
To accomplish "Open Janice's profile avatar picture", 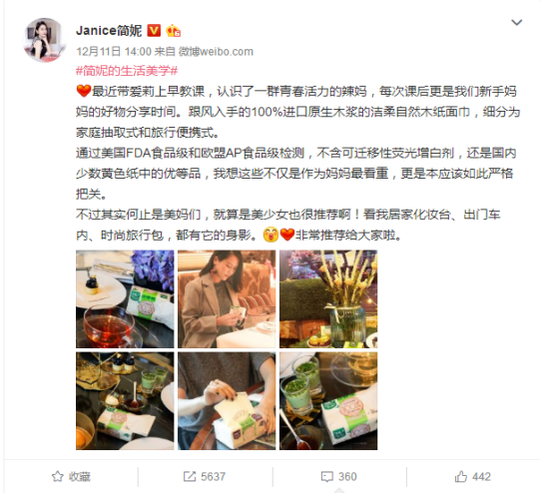I will (44, 40).
